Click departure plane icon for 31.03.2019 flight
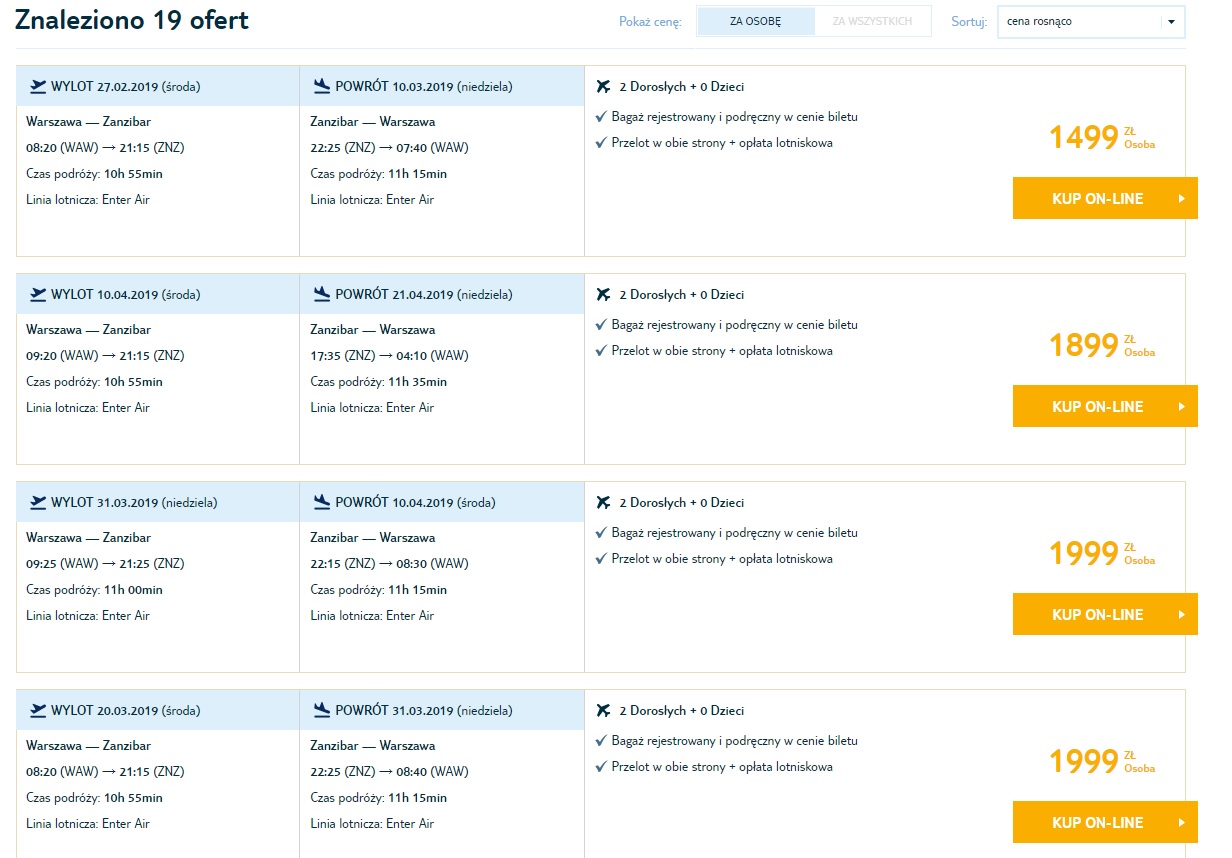Screen dimensions: 1232x858 point(38,502)
